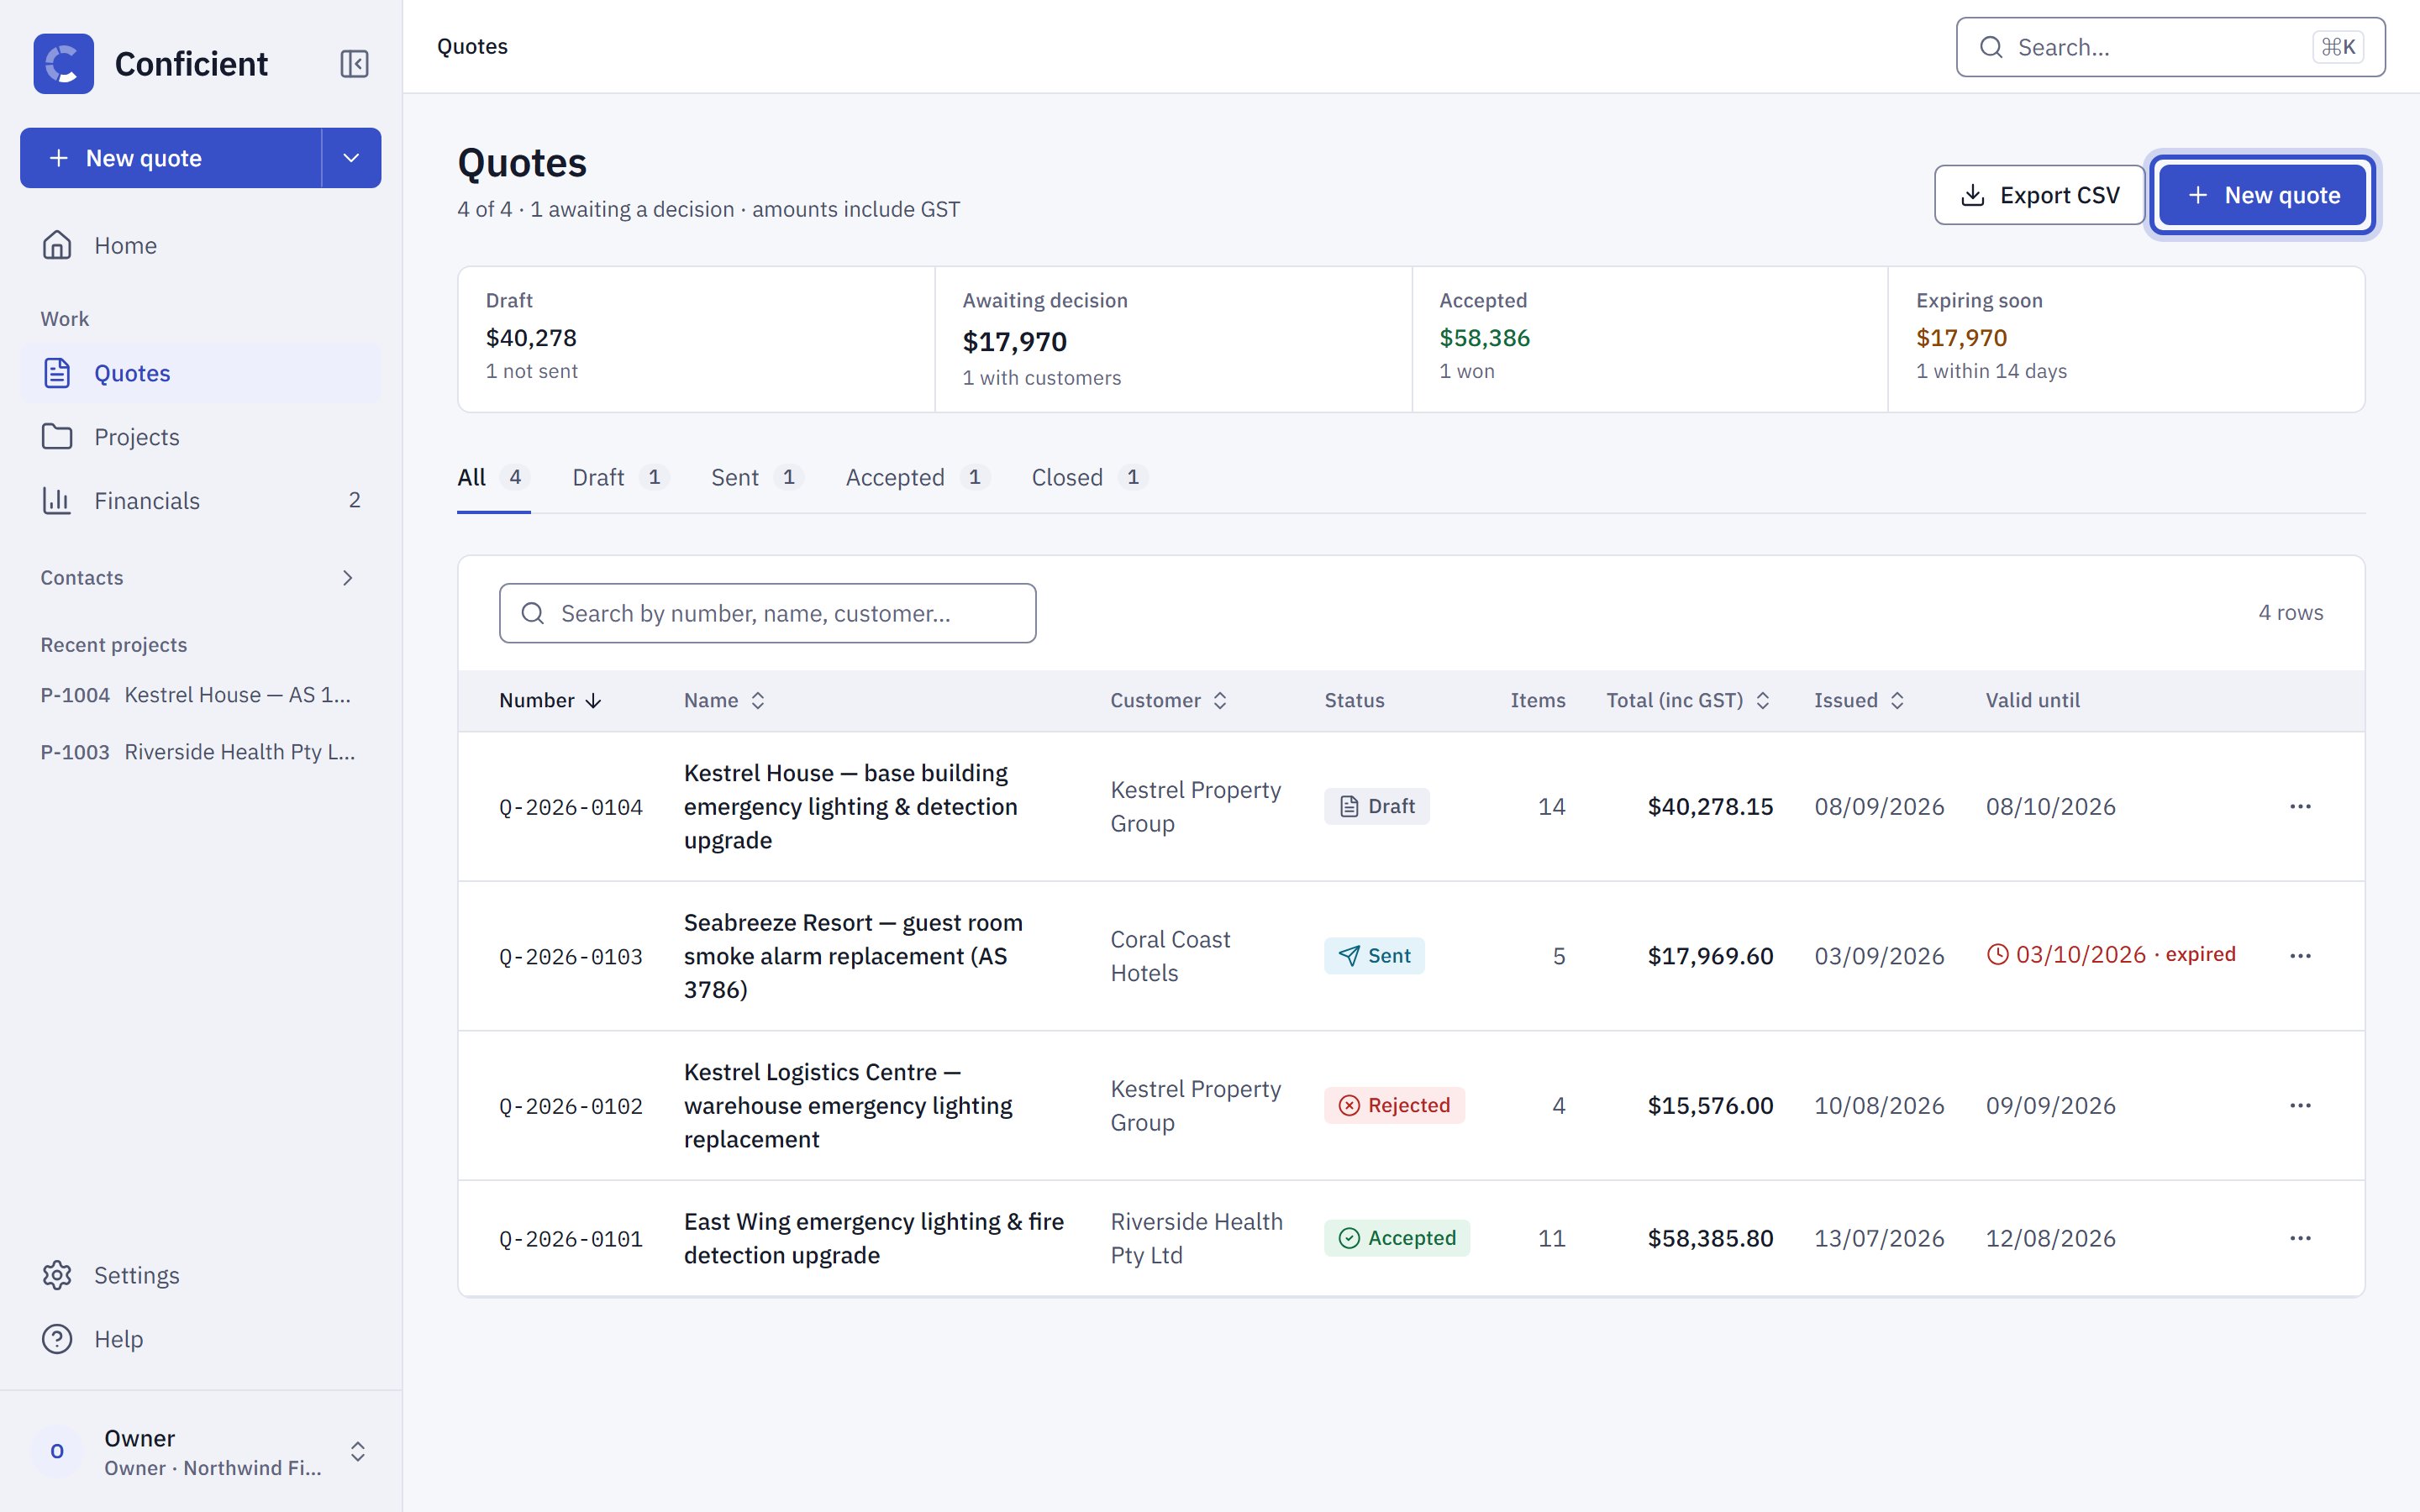Open Settings gear in sidebar
Screen dimensions: 2420x1512
tap(200, 1275)
